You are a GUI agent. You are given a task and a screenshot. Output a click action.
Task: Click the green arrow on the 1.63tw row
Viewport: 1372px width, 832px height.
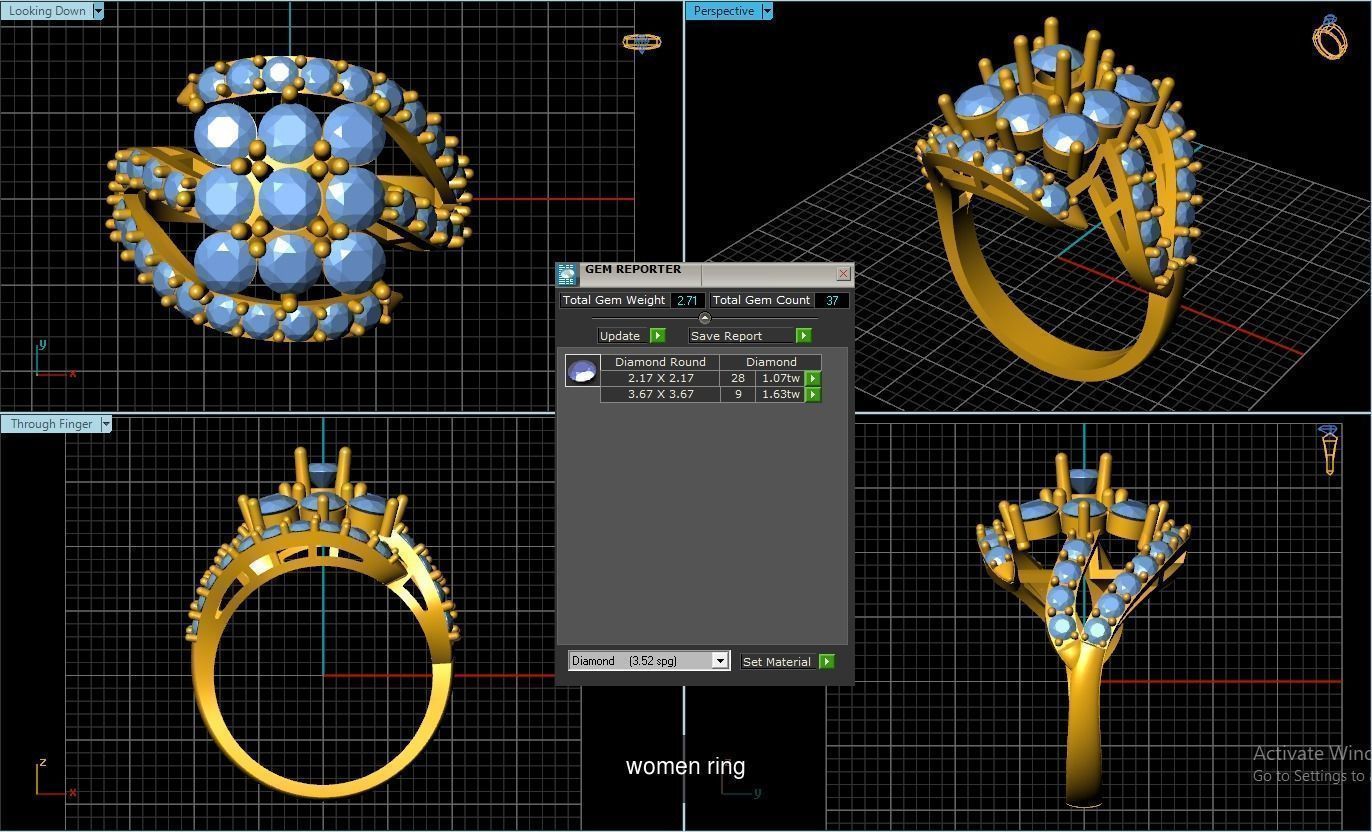point(813,395)
